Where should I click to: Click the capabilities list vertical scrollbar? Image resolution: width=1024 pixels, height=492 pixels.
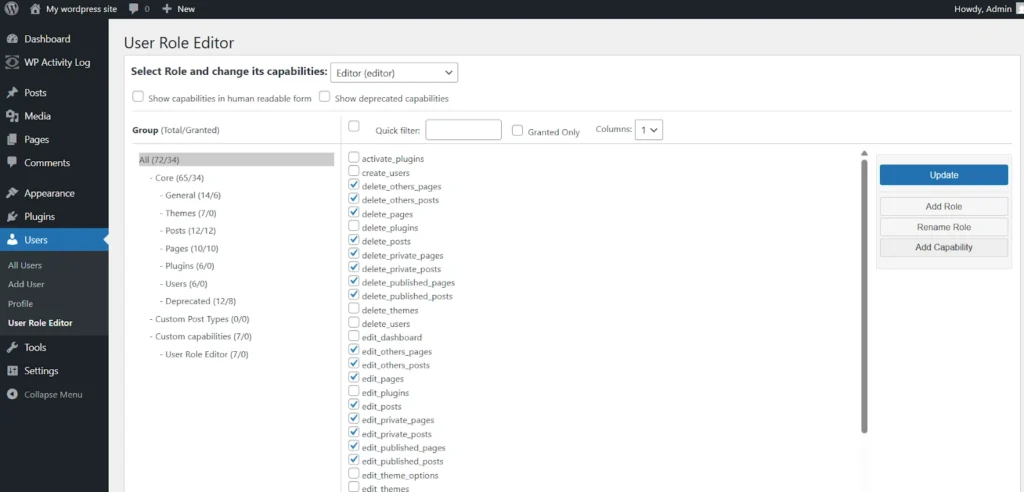[864, 290]
